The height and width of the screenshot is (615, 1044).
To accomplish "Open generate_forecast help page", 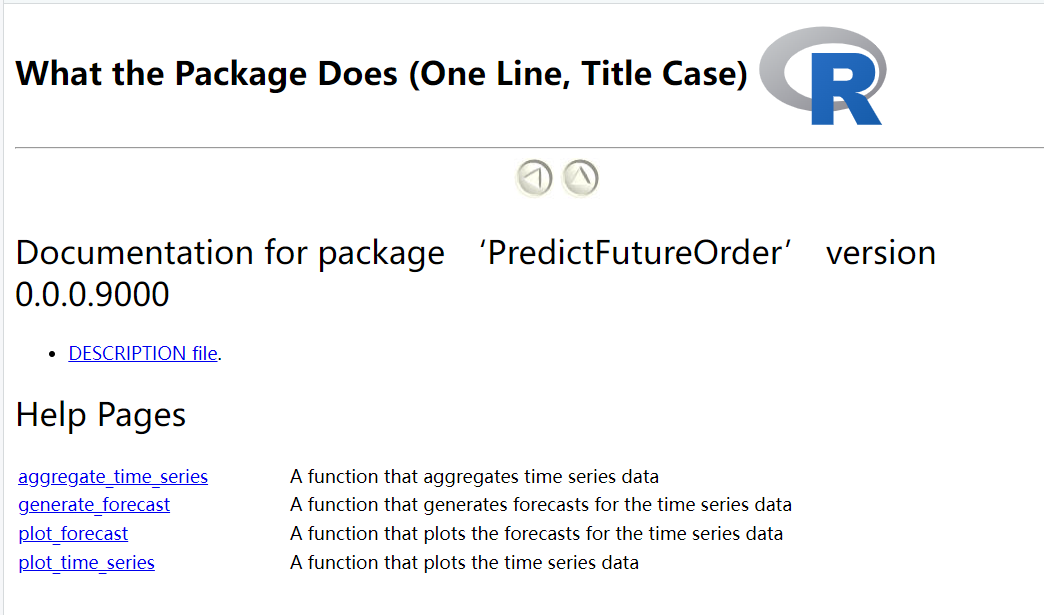I will [x=94, y=505].
